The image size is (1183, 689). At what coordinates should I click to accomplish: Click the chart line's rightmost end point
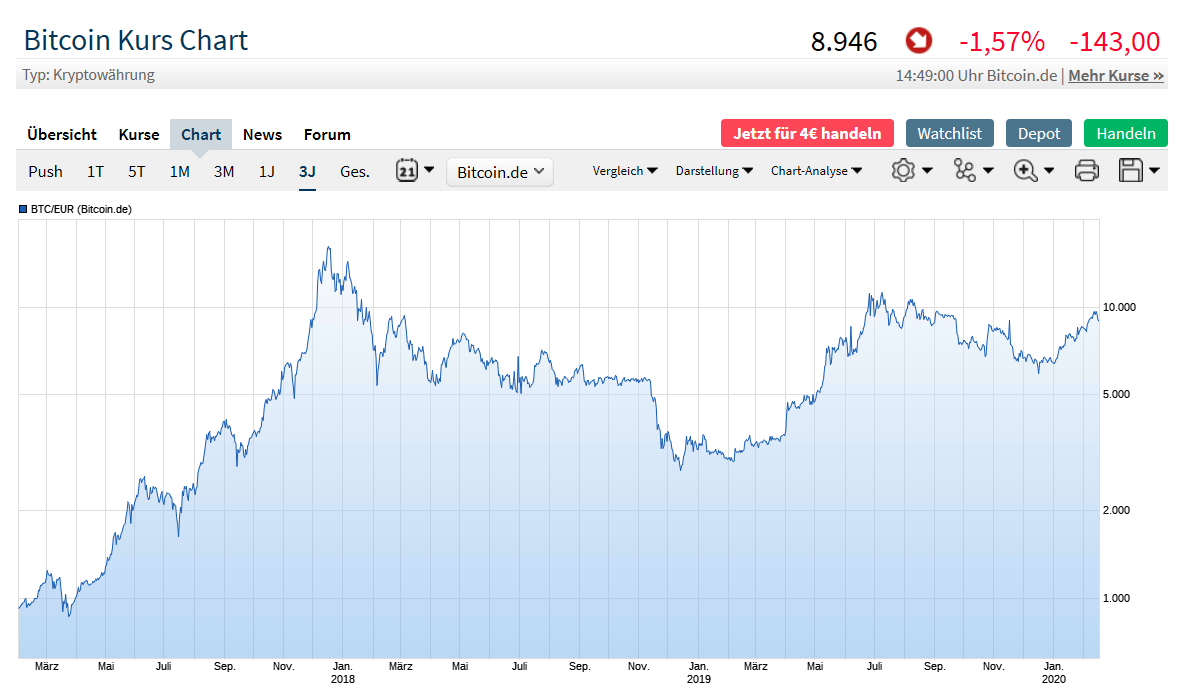pyautogui.click(x=1098, y=319)
